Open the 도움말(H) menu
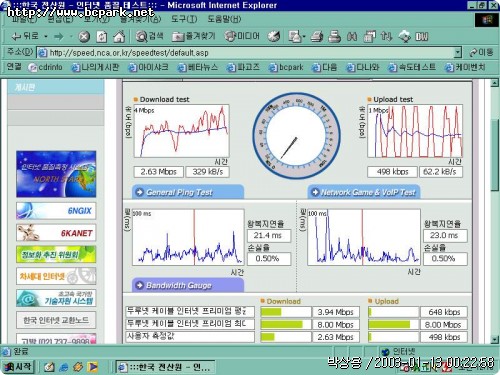The height and width of the screenshot is (375, 500). click(x=224, y=19)
